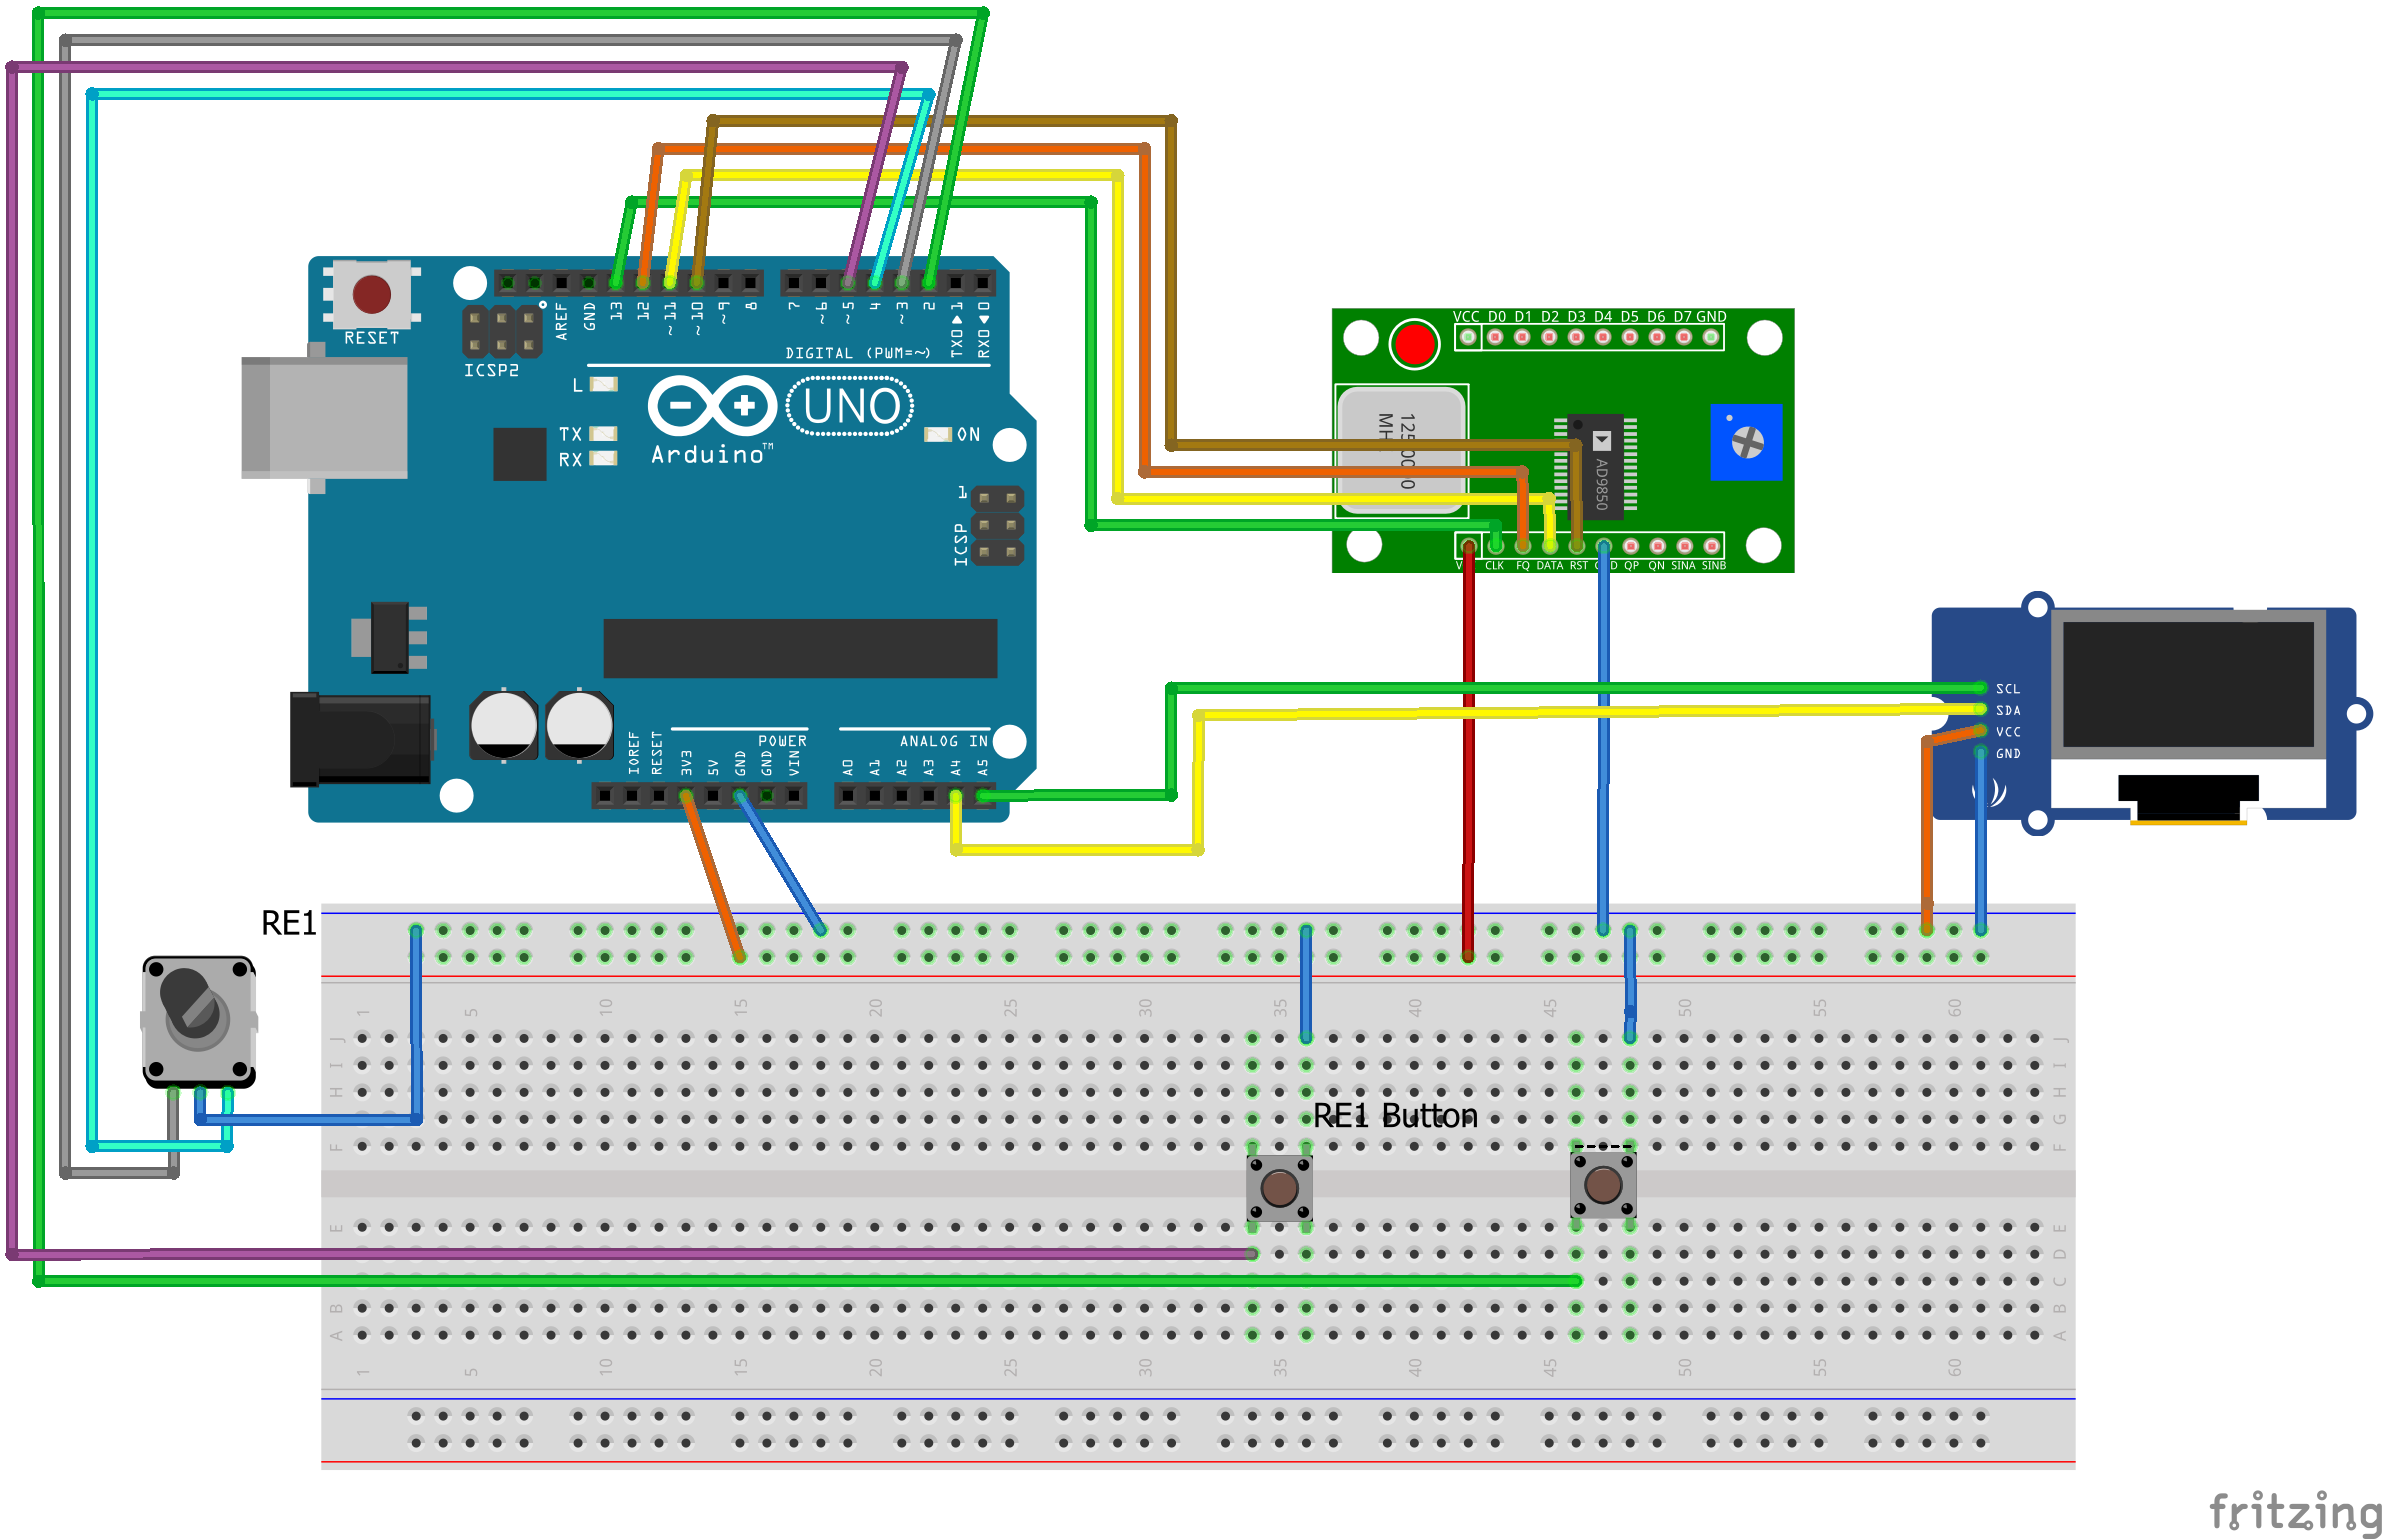2382x1539 pixels.
Task: Select the red wire from AD9850 to breadboard
Action: (1468, 750)
